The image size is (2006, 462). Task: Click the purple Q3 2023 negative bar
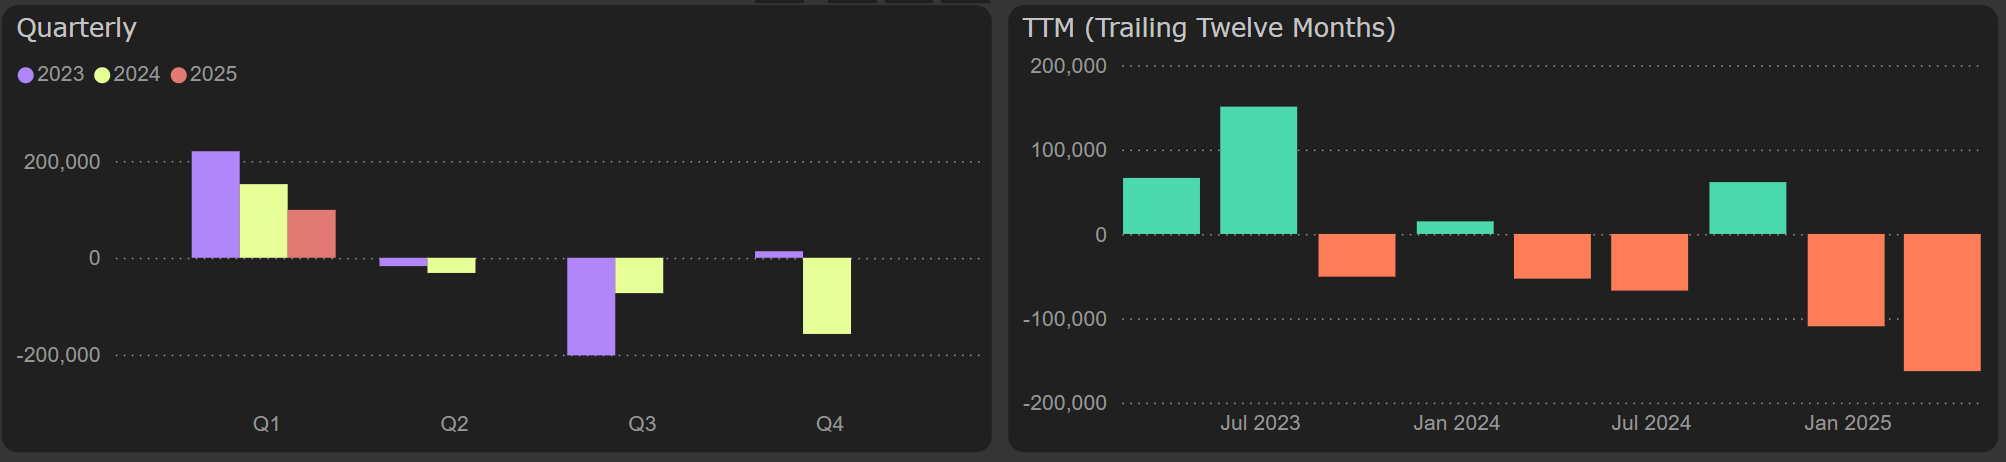coord(591,306)
